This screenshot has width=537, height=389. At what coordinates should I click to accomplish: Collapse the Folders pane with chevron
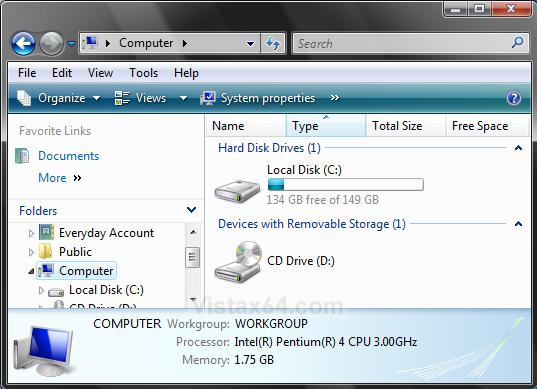pyautogui.click(x=191, y=210)
